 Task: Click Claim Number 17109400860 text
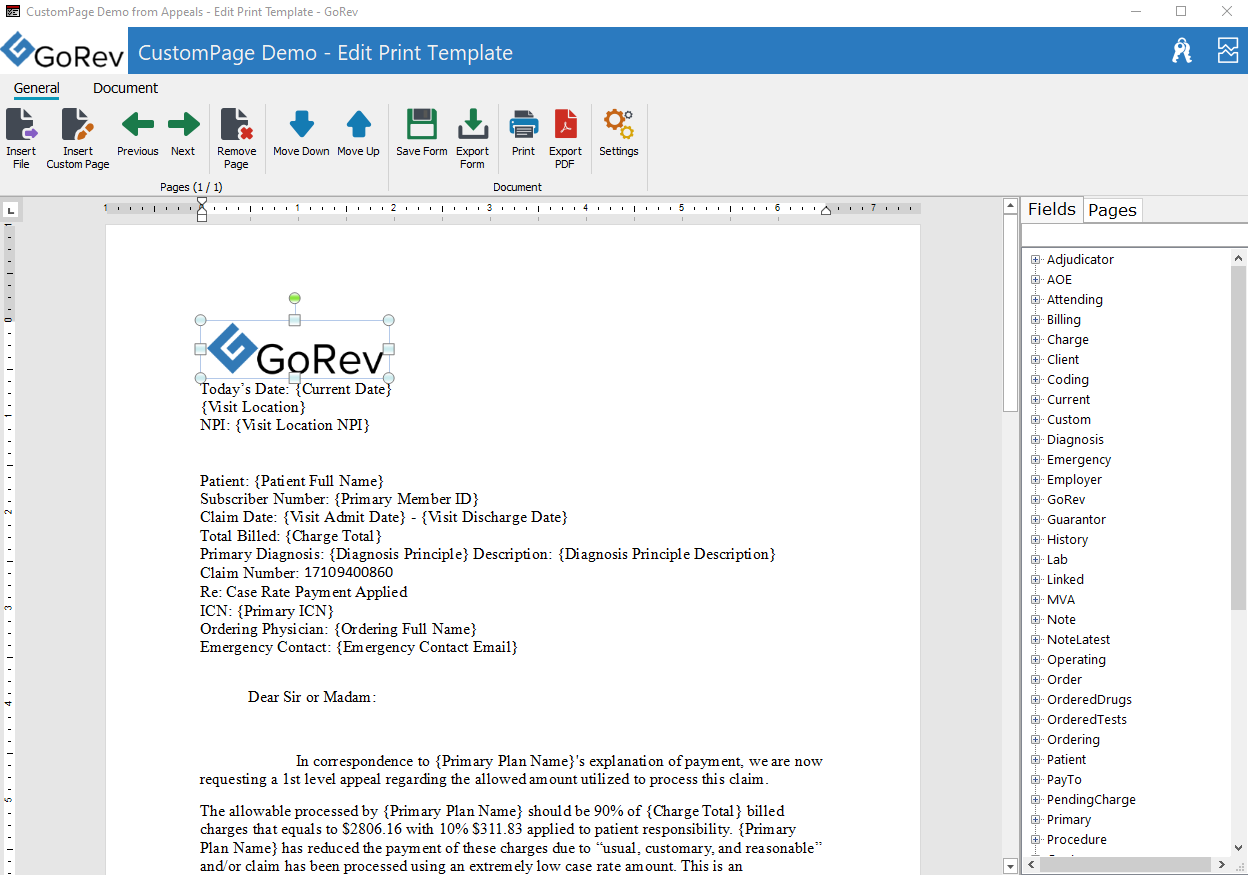(x=297, y=573)
